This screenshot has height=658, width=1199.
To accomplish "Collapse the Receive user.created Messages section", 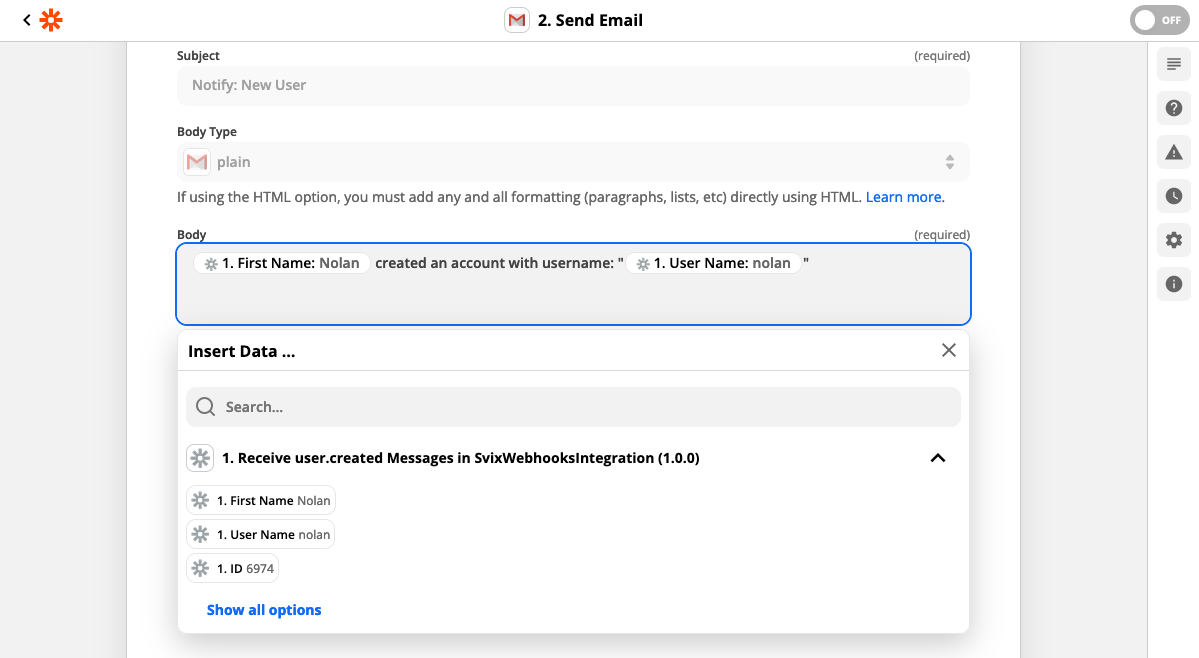I will pyautogui.click(x=937, y=458).
